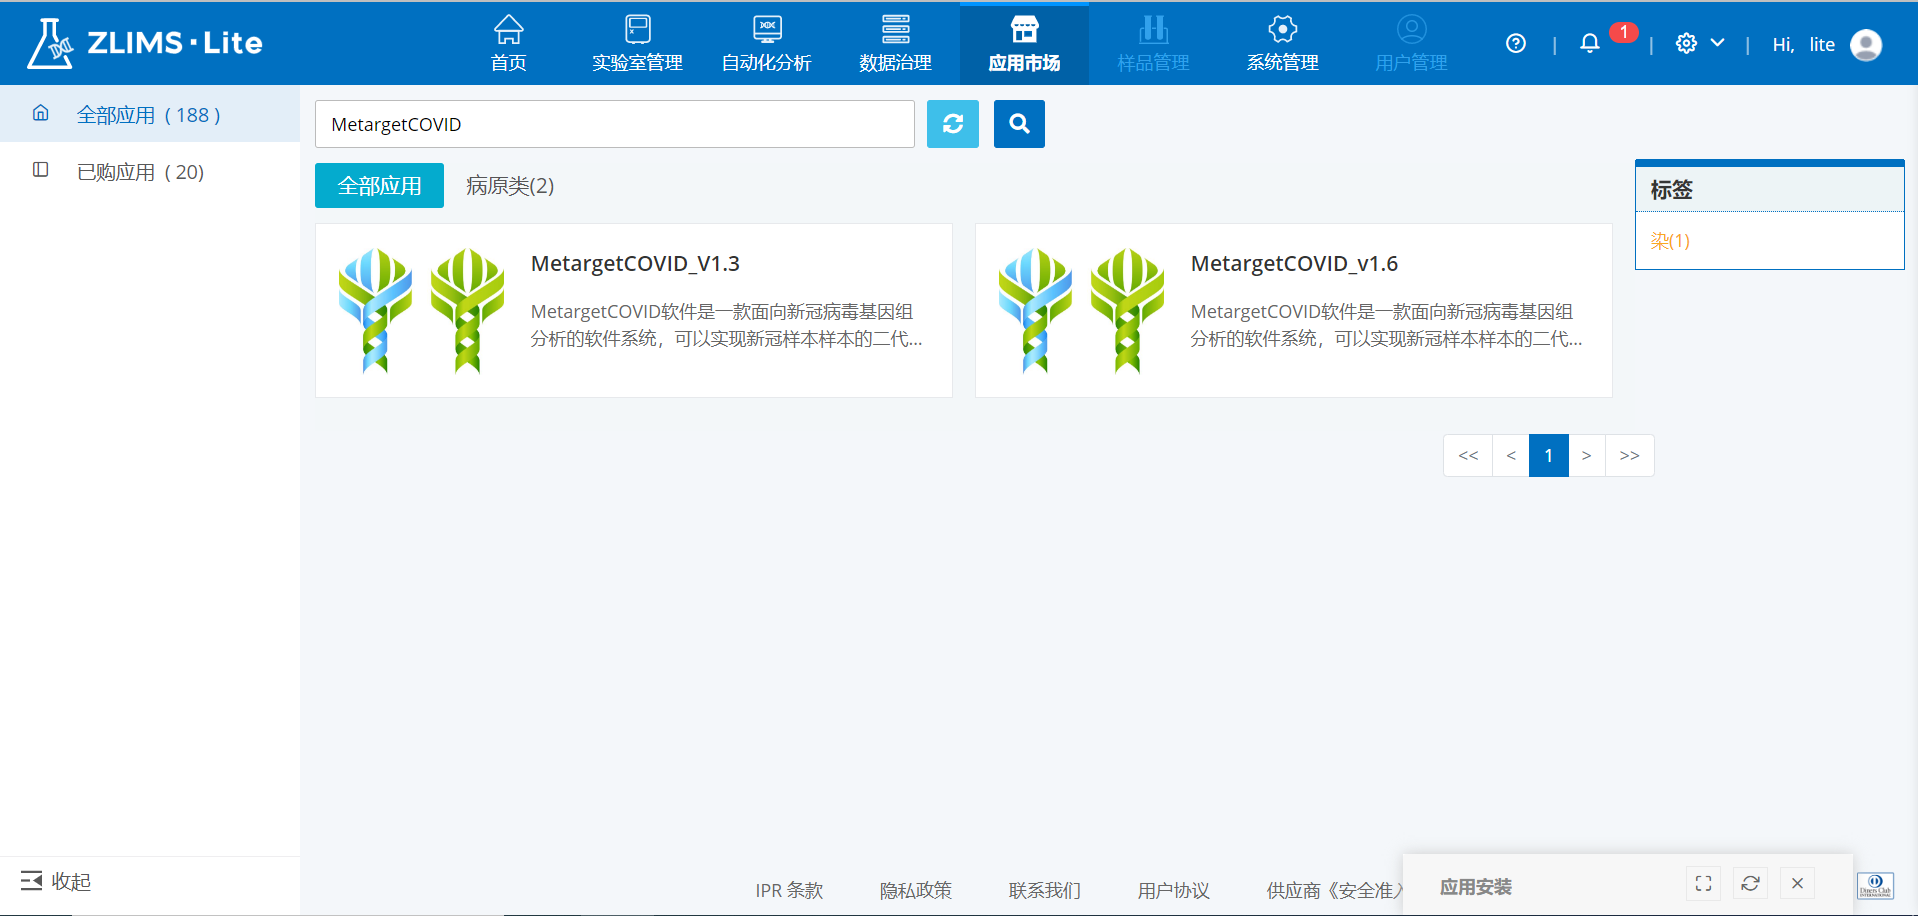The image size is (1918, 916).
Task: Click the magnifier search button
Action: coord(1019,124)
